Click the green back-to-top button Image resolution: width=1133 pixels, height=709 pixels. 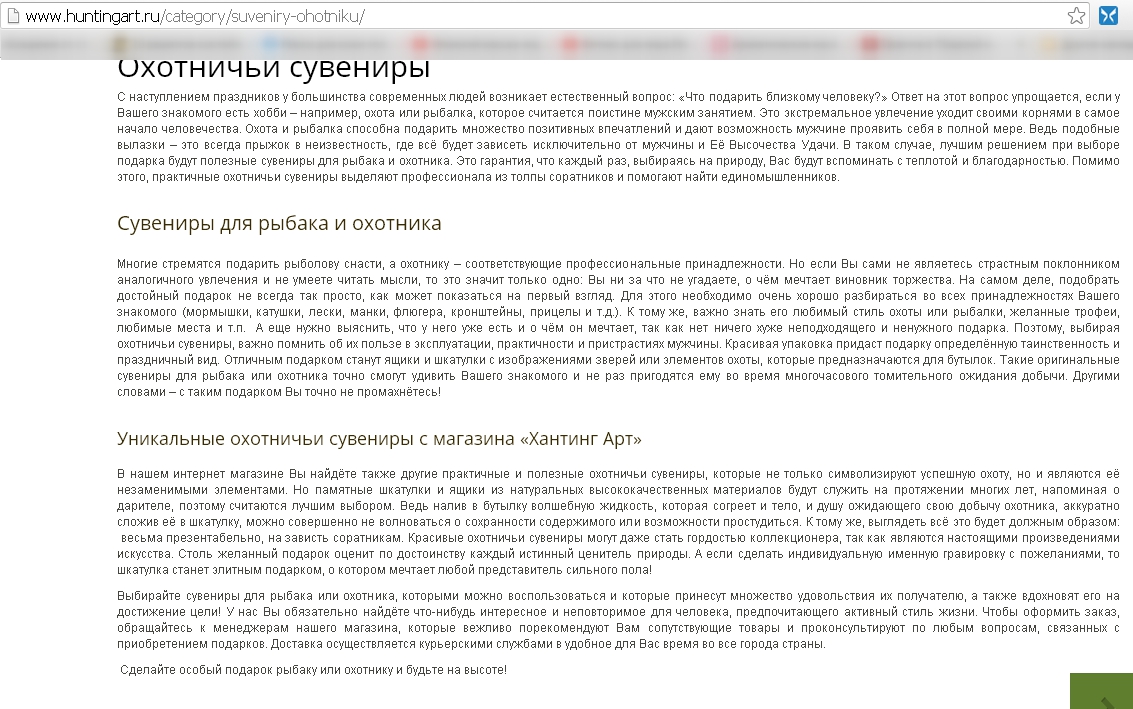coord(1101,691)
